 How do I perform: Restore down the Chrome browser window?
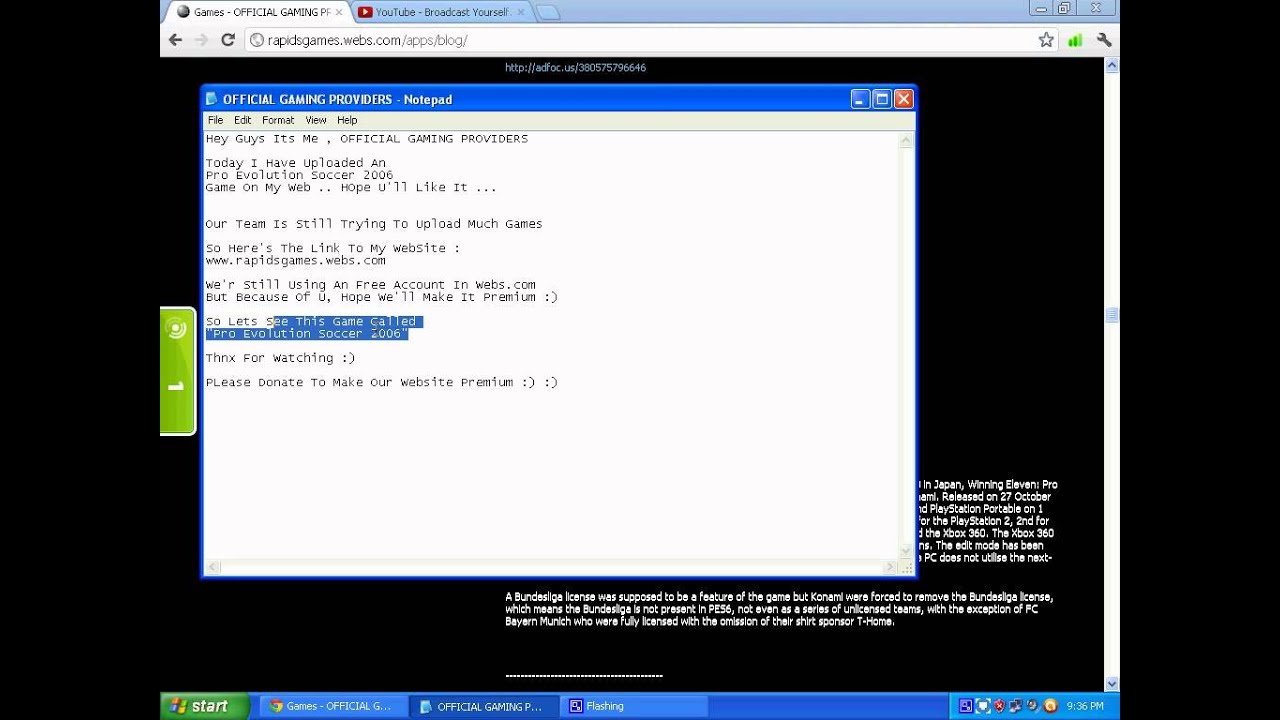(1065, 8)
